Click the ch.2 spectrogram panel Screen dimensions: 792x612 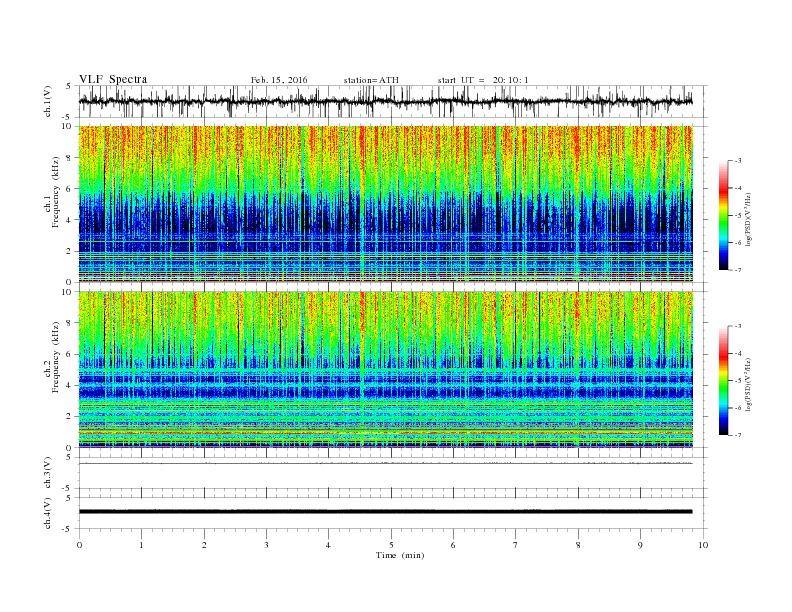pyautogui.click(x=386, y=369)
